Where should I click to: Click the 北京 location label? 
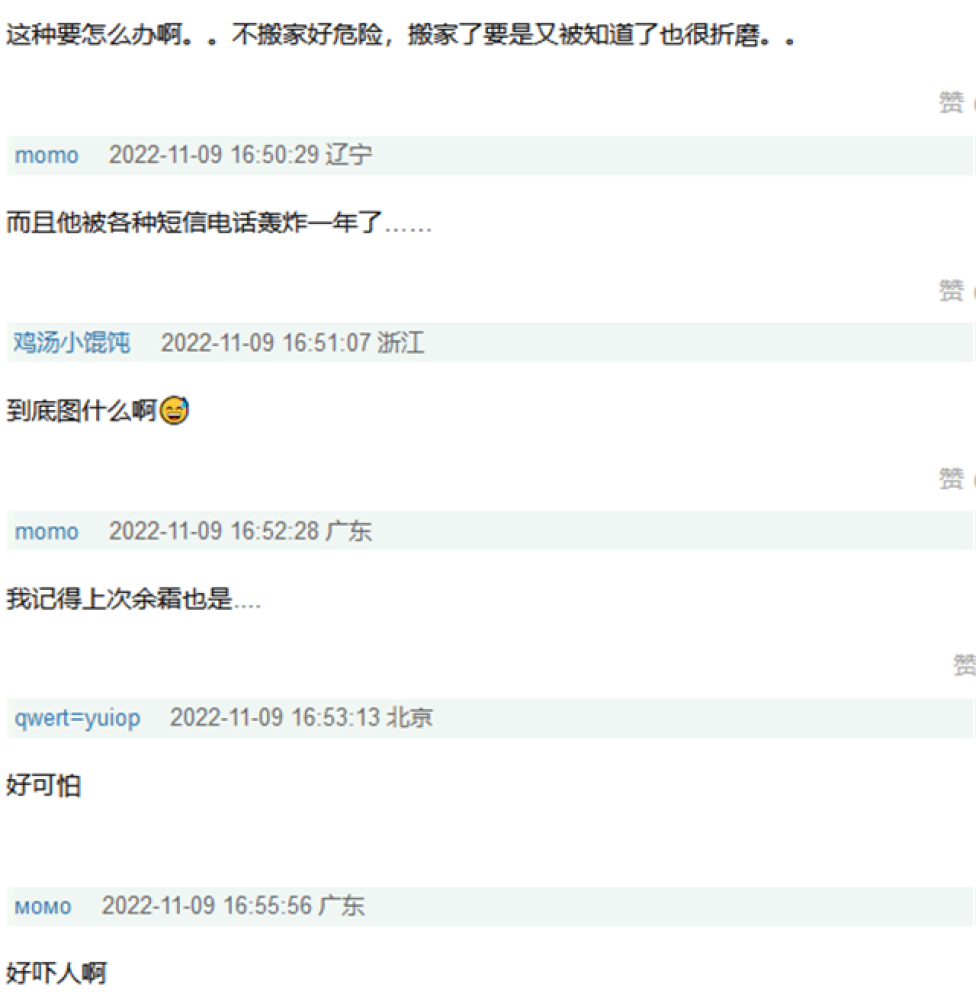pos(410,717)
